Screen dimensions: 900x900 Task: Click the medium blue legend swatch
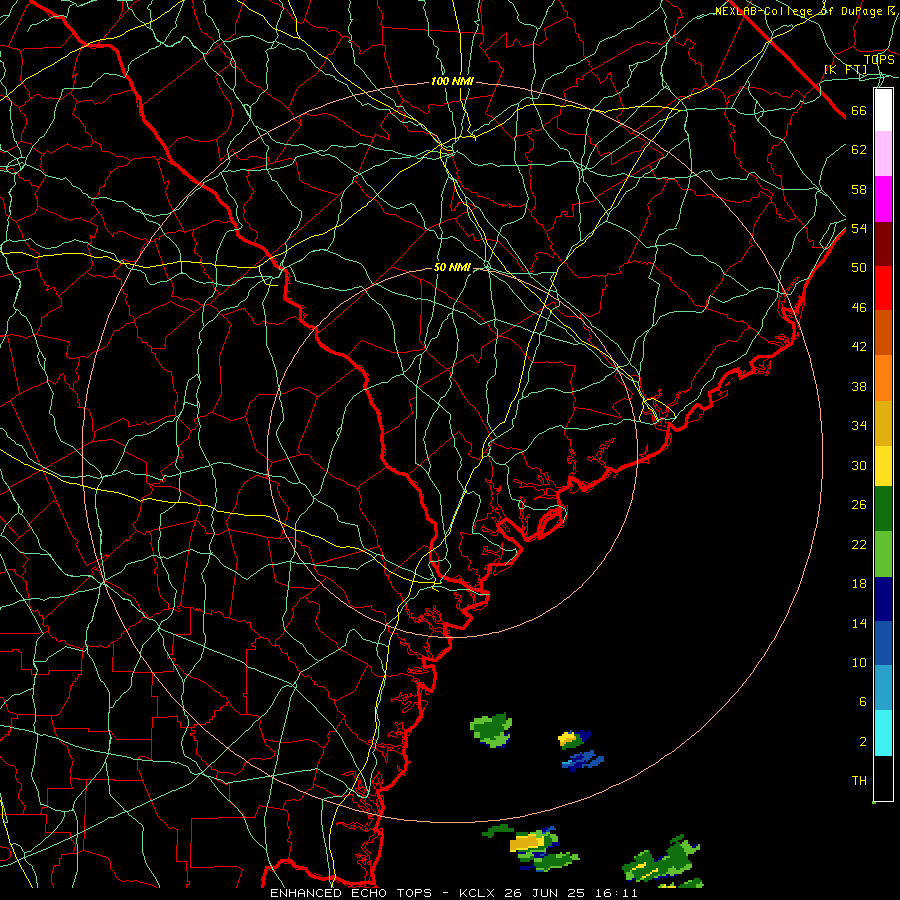click(883, 643)
